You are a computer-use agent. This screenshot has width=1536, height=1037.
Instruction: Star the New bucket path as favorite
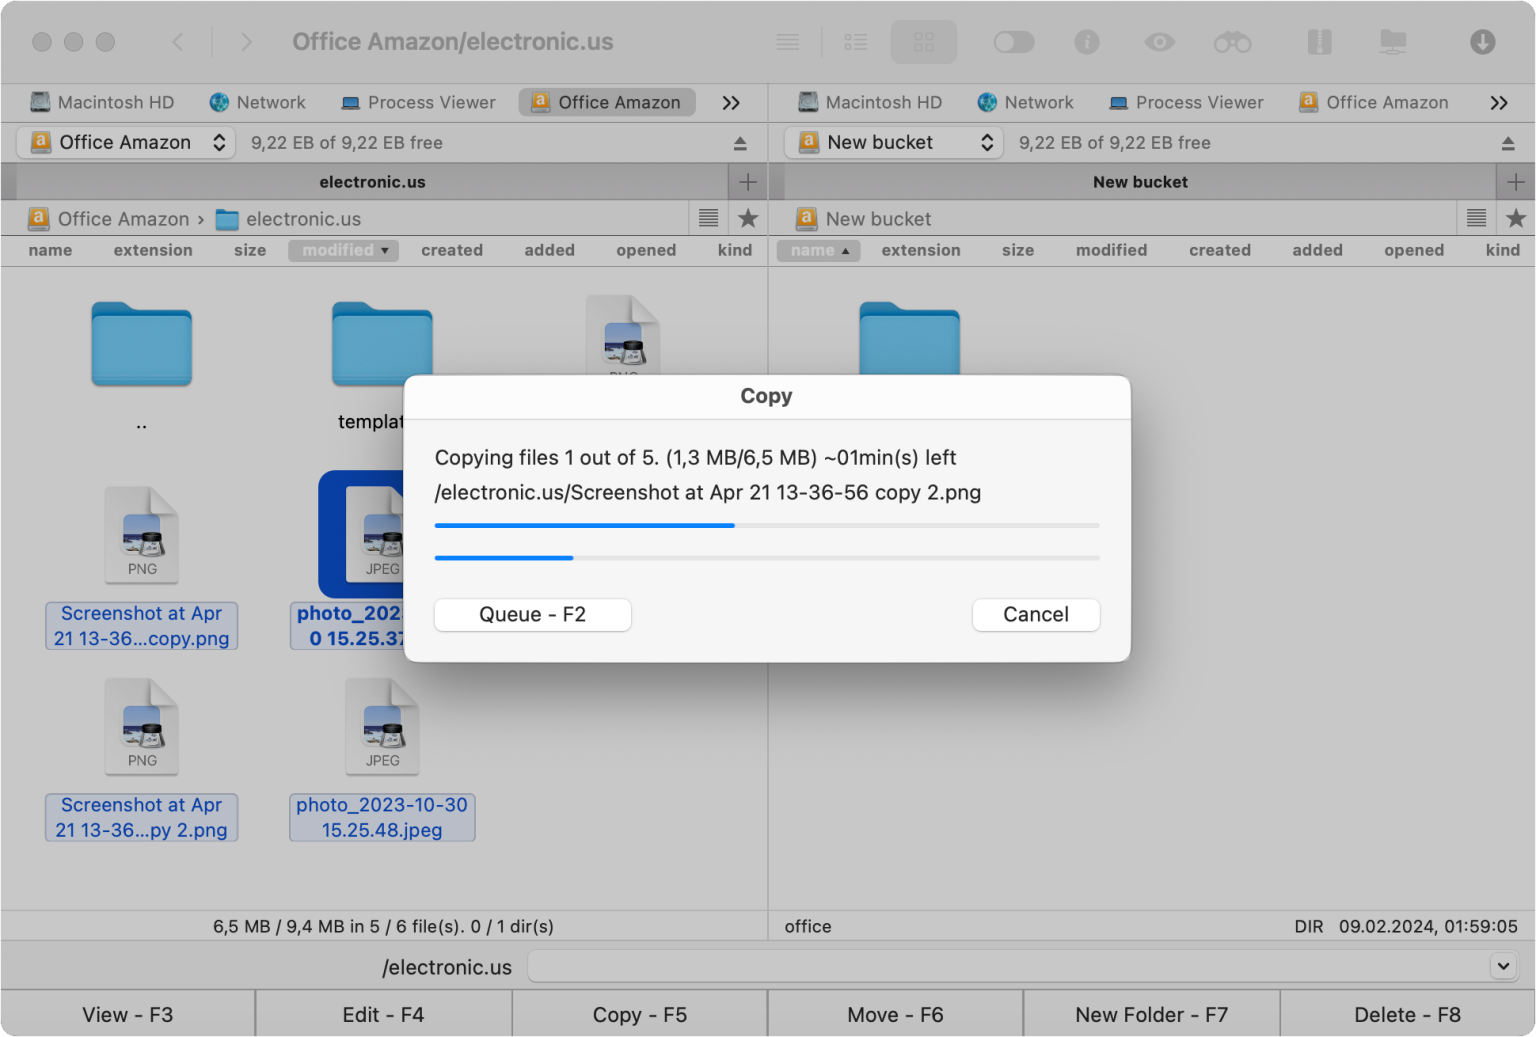pyautogui.click(x=1516, y=218)
